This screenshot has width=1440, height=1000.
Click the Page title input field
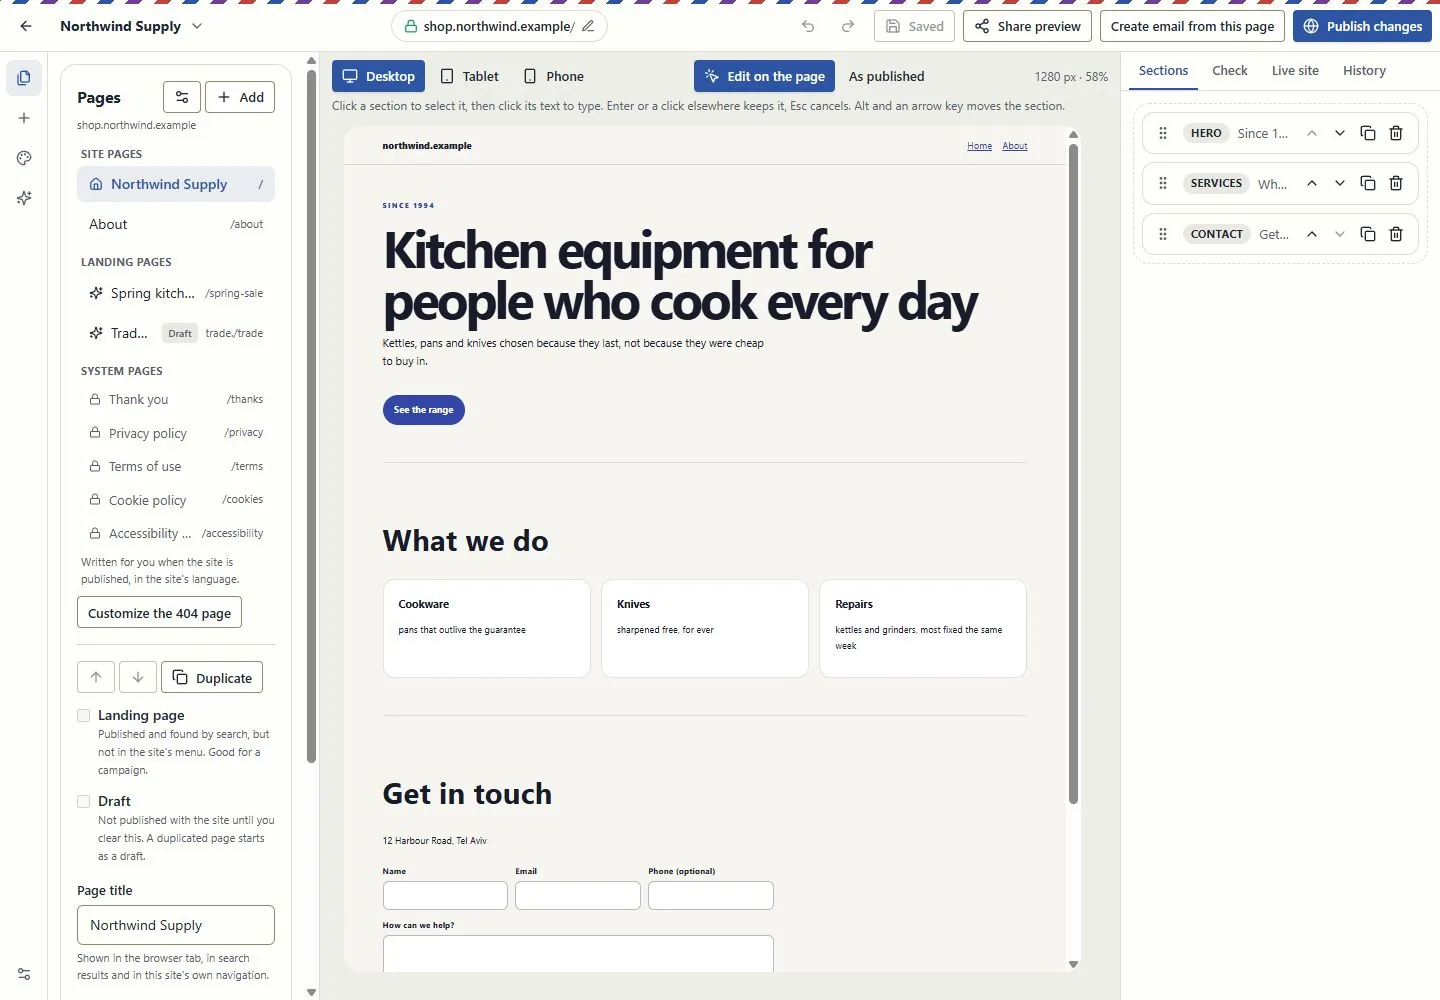[176, 925]
